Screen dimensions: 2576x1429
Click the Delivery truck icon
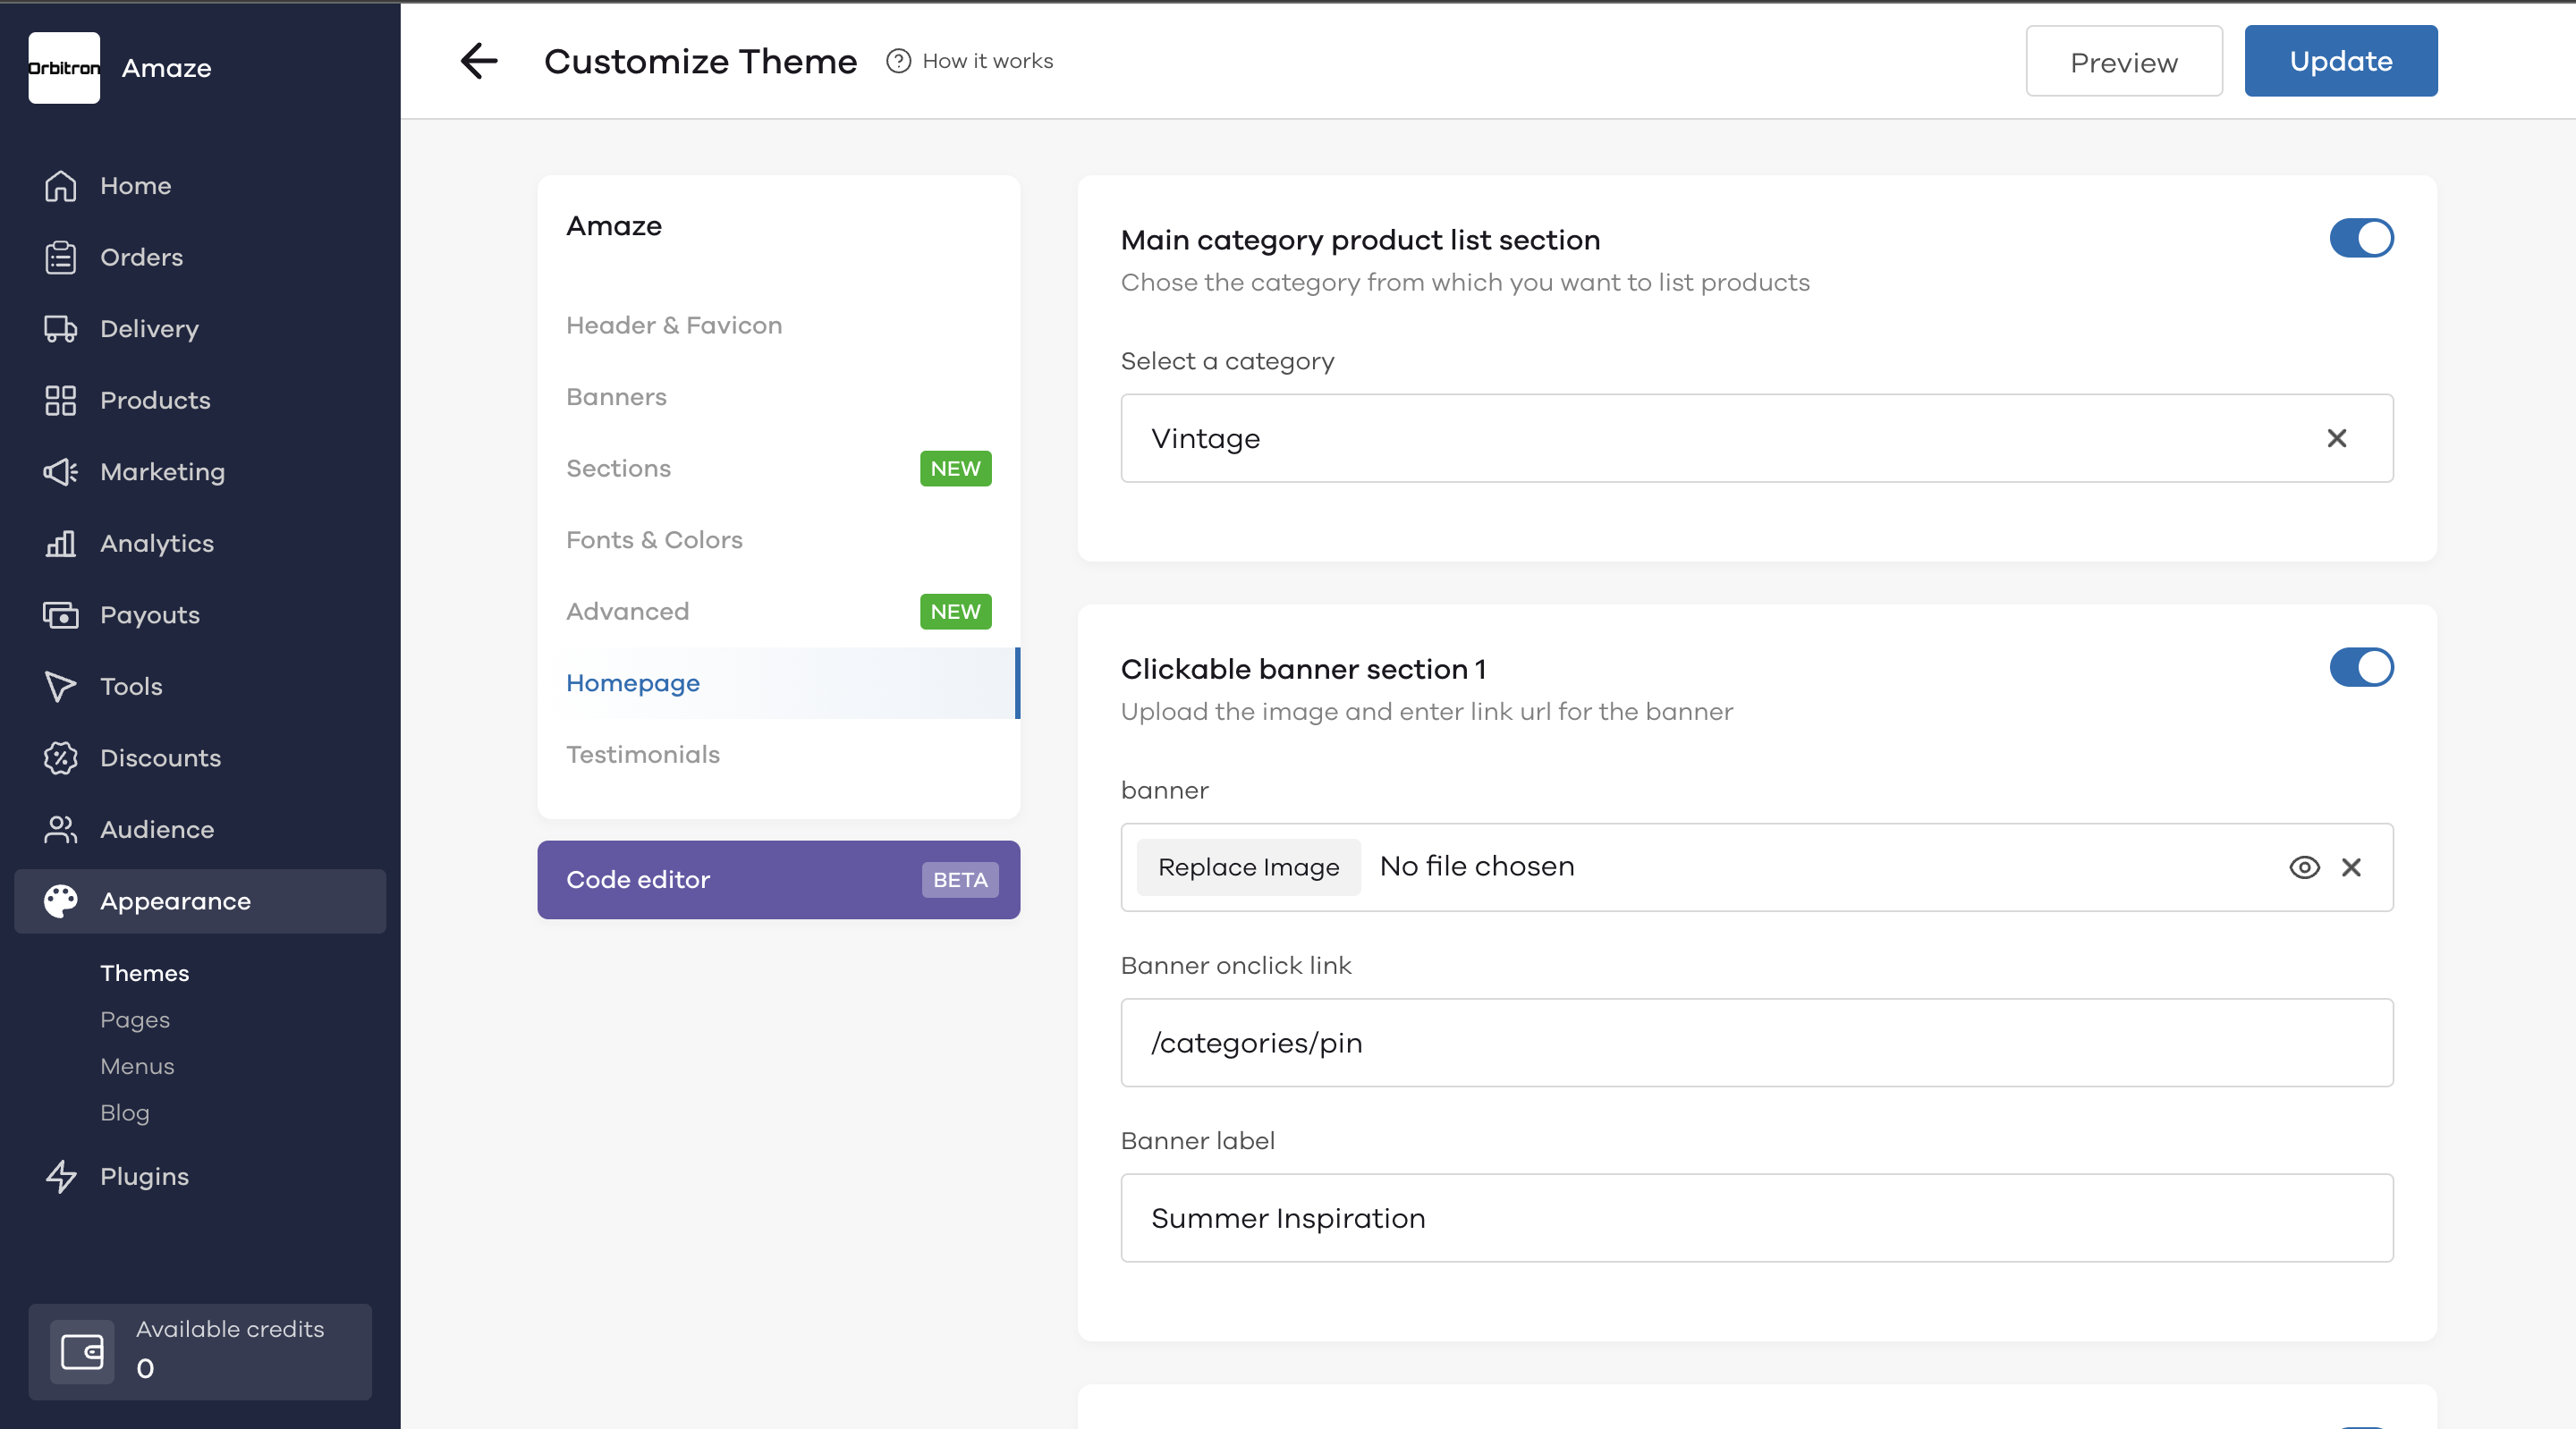[x=60, y=329]
